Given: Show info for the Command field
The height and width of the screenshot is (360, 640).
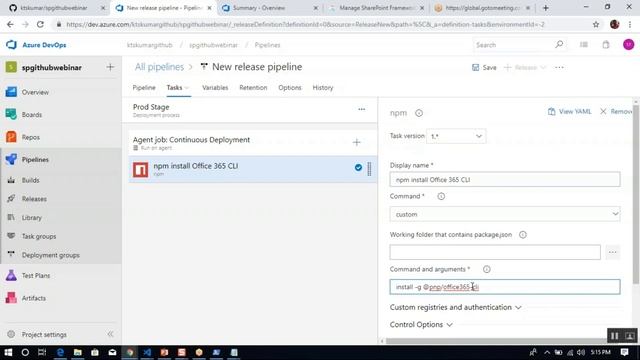Looking at the screenshot, I should click(441, 196).
